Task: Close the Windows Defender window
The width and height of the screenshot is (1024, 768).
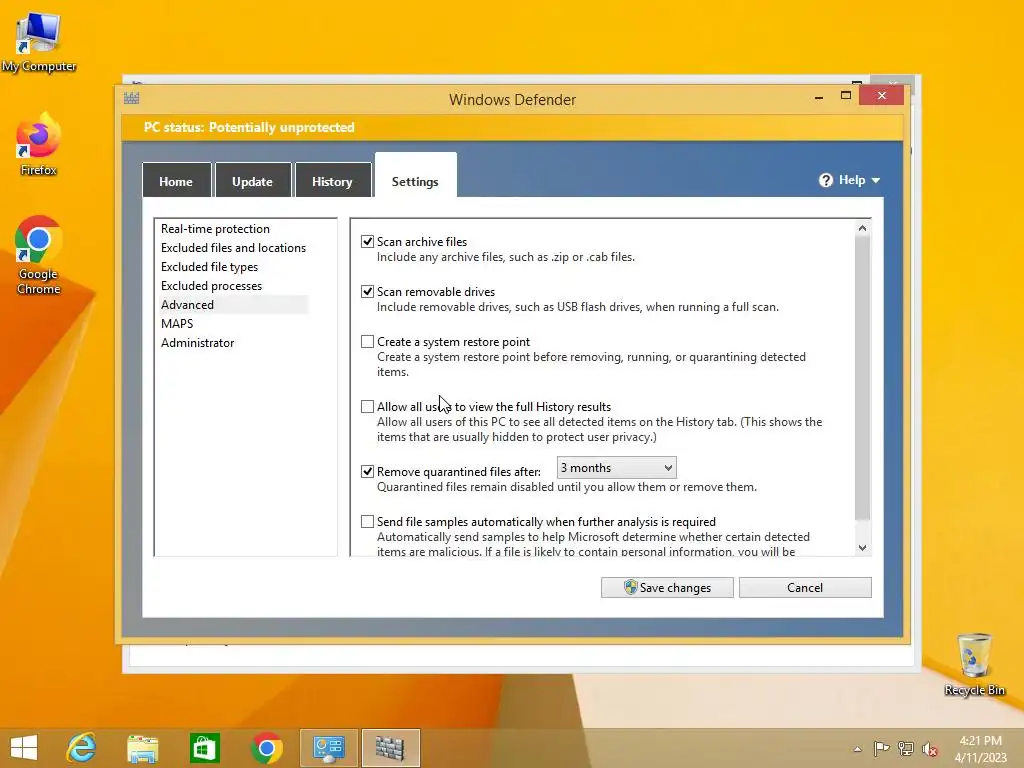Action: 882,95
